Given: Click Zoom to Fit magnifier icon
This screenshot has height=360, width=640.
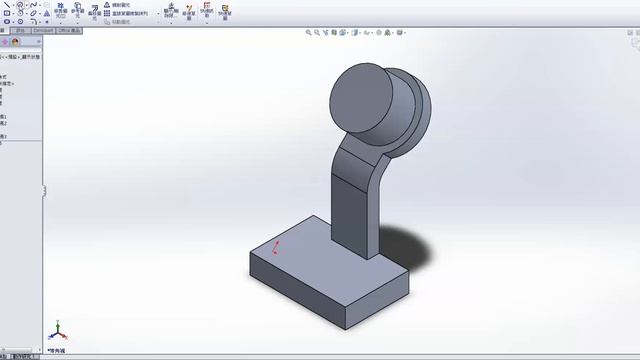Looking at the screenshot, I should [309, 33].
